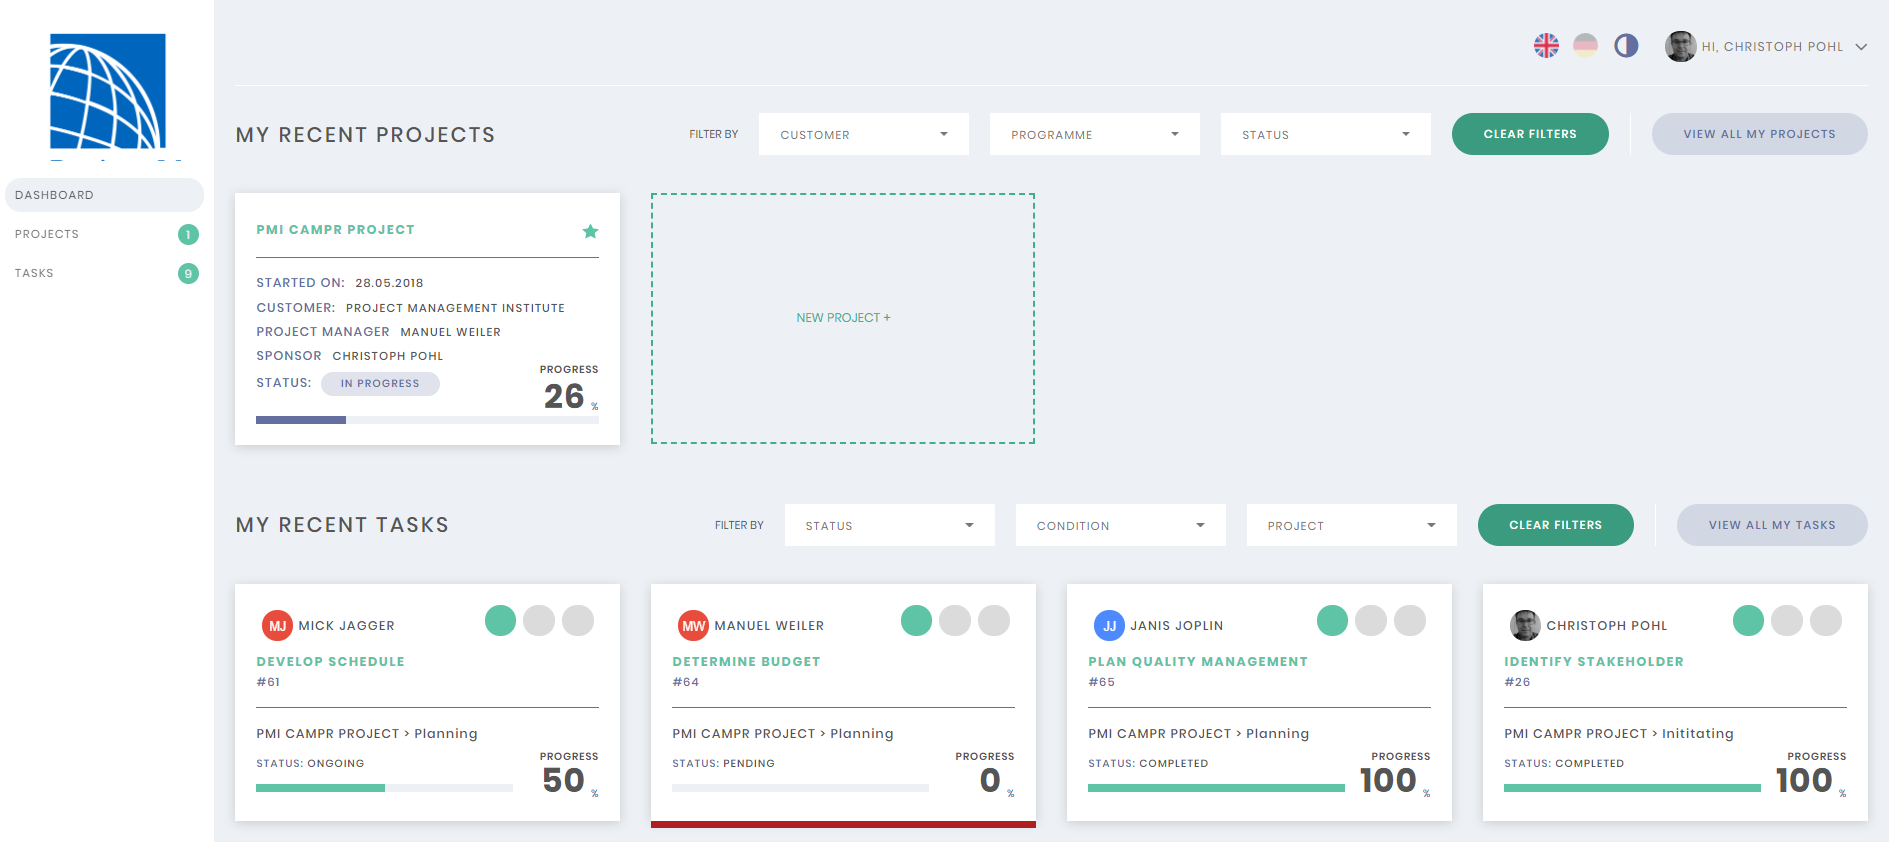1889x842 pixels.
Task: Switch language to German via flag icon
Action: [x=1585, y=46]
